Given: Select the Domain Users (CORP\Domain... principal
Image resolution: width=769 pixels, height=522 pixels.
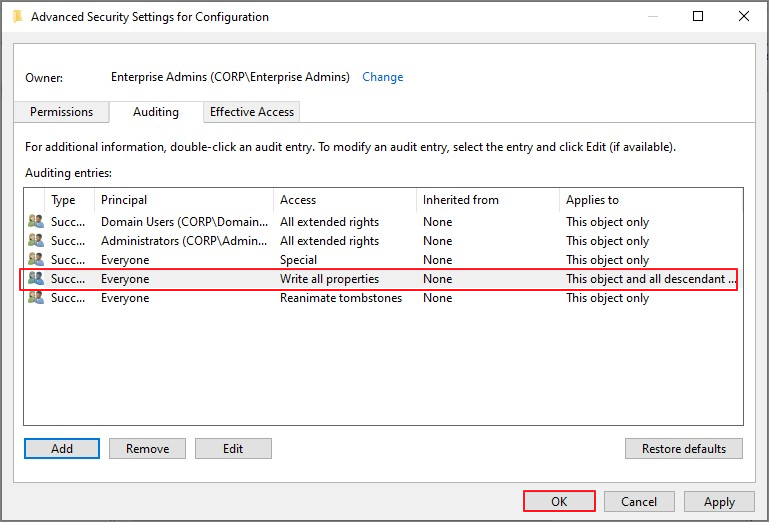Looking at the screenshot, I should pos(184,222).
